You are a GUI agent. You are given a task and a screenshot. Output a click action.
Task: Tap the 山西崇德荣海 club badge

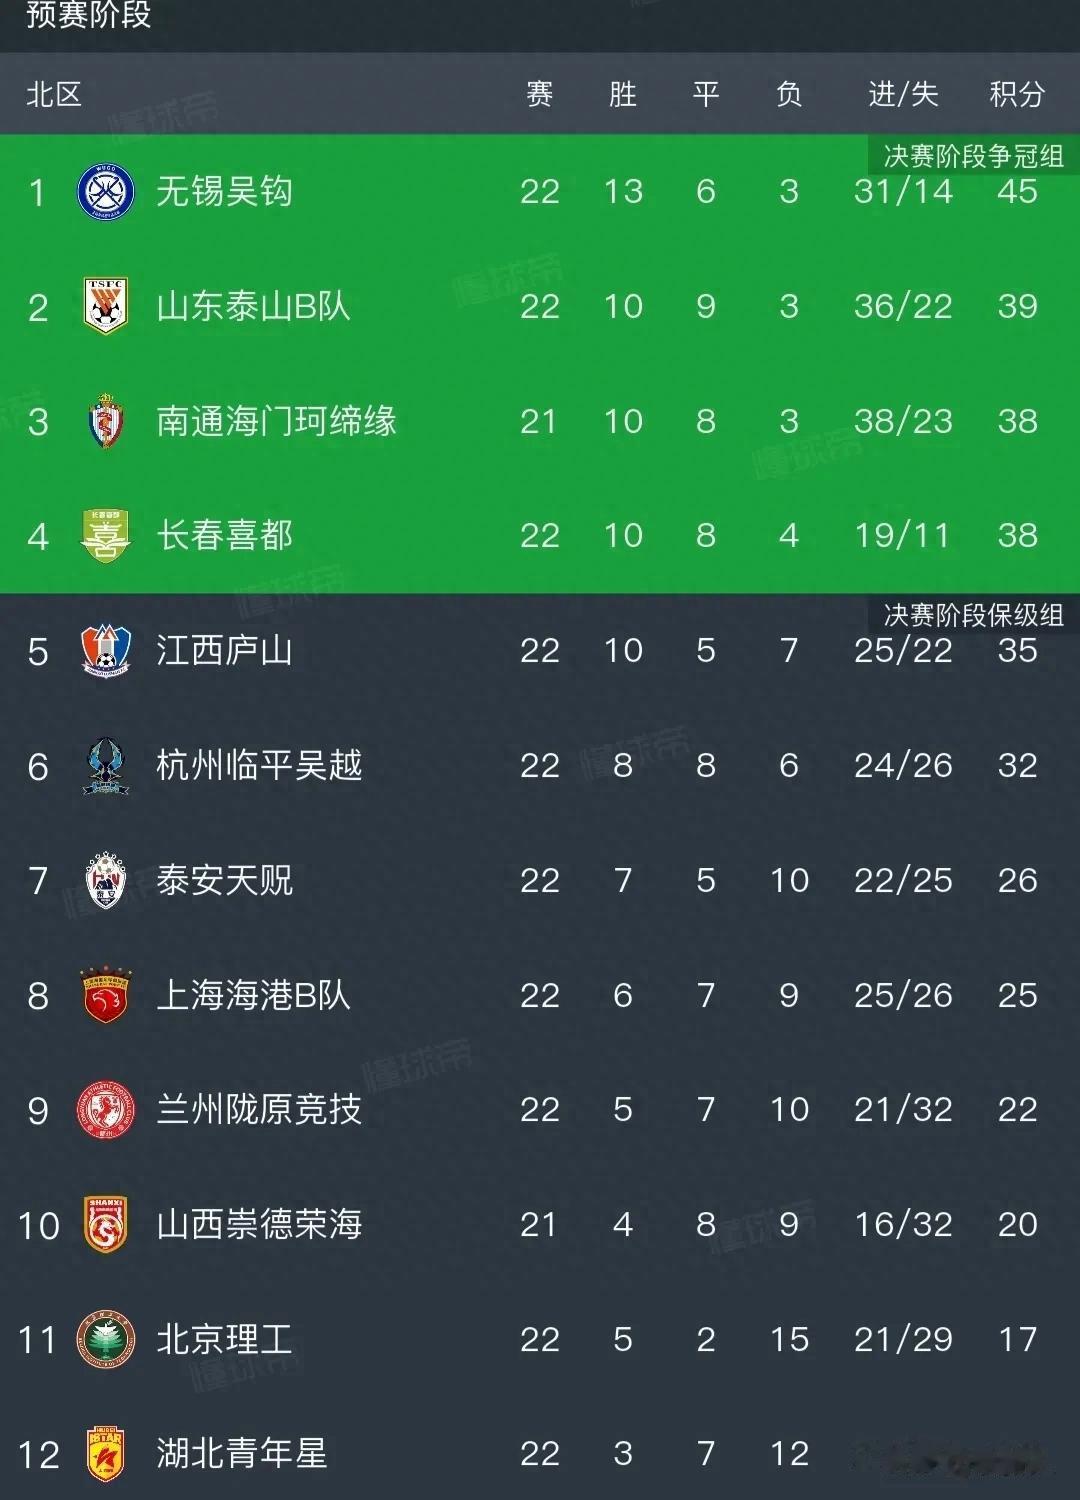106,1225
